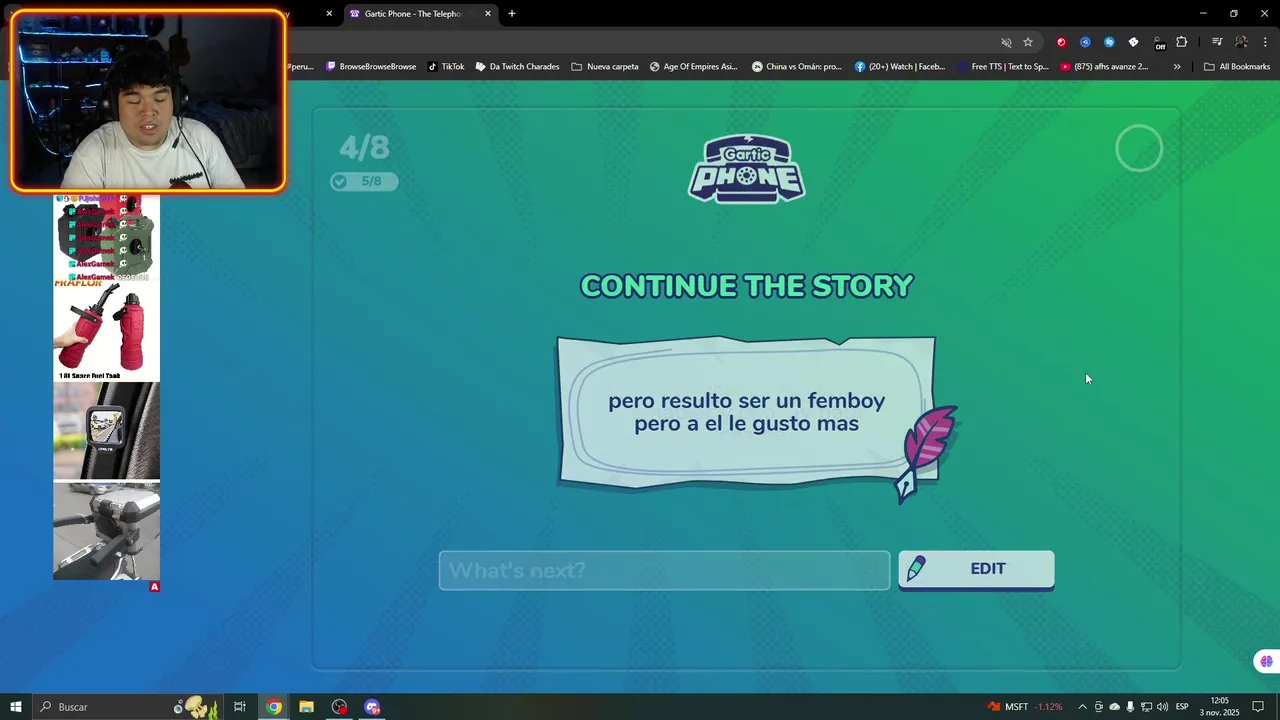The height and width of the screenshot is (720, 1280).
Task: Click the bicycle handlebar thumbnail
Action: (x=106, y=531)
